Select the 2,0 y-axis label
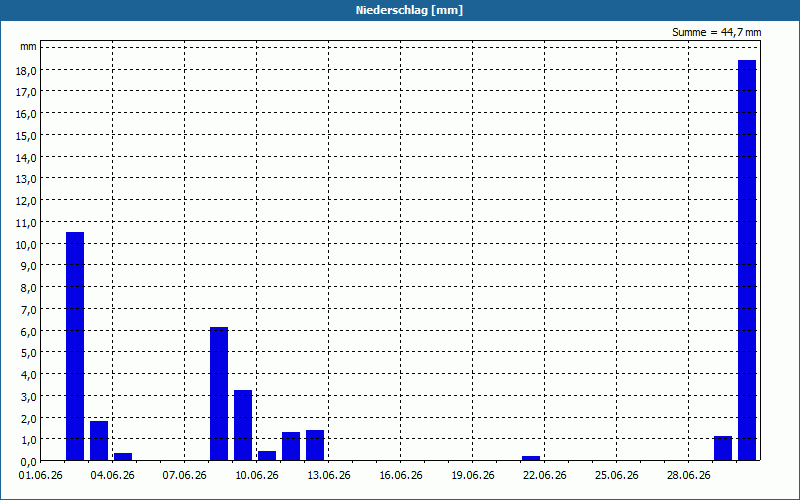Viewport: 800px width, 500px height. pos(28,418)
